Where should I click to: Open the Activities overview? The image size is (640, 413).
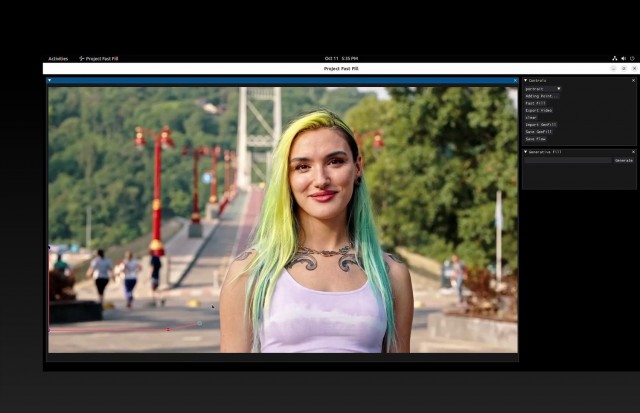tap(58, 59)
